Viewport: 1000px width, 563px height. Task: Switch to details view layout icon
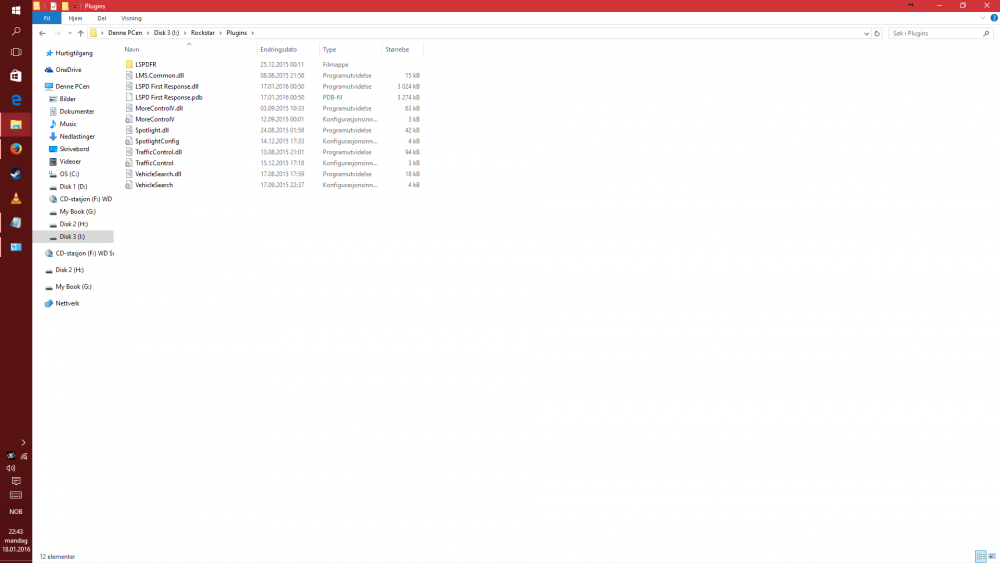pyautogui.click(x=981, y=556)
